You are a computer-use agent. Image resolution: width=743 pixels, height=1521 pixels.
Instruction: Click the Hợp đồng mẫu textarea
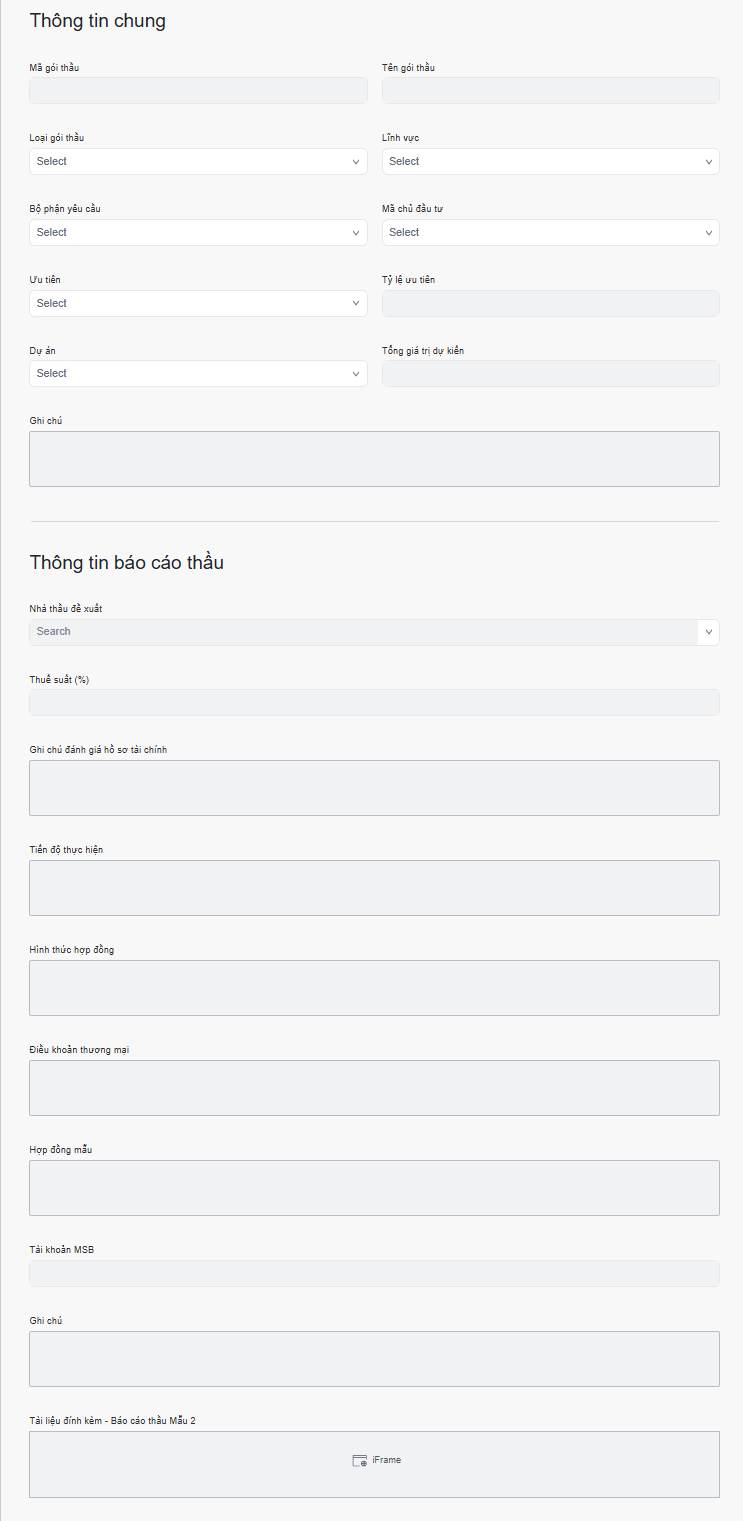[374, 1188]
